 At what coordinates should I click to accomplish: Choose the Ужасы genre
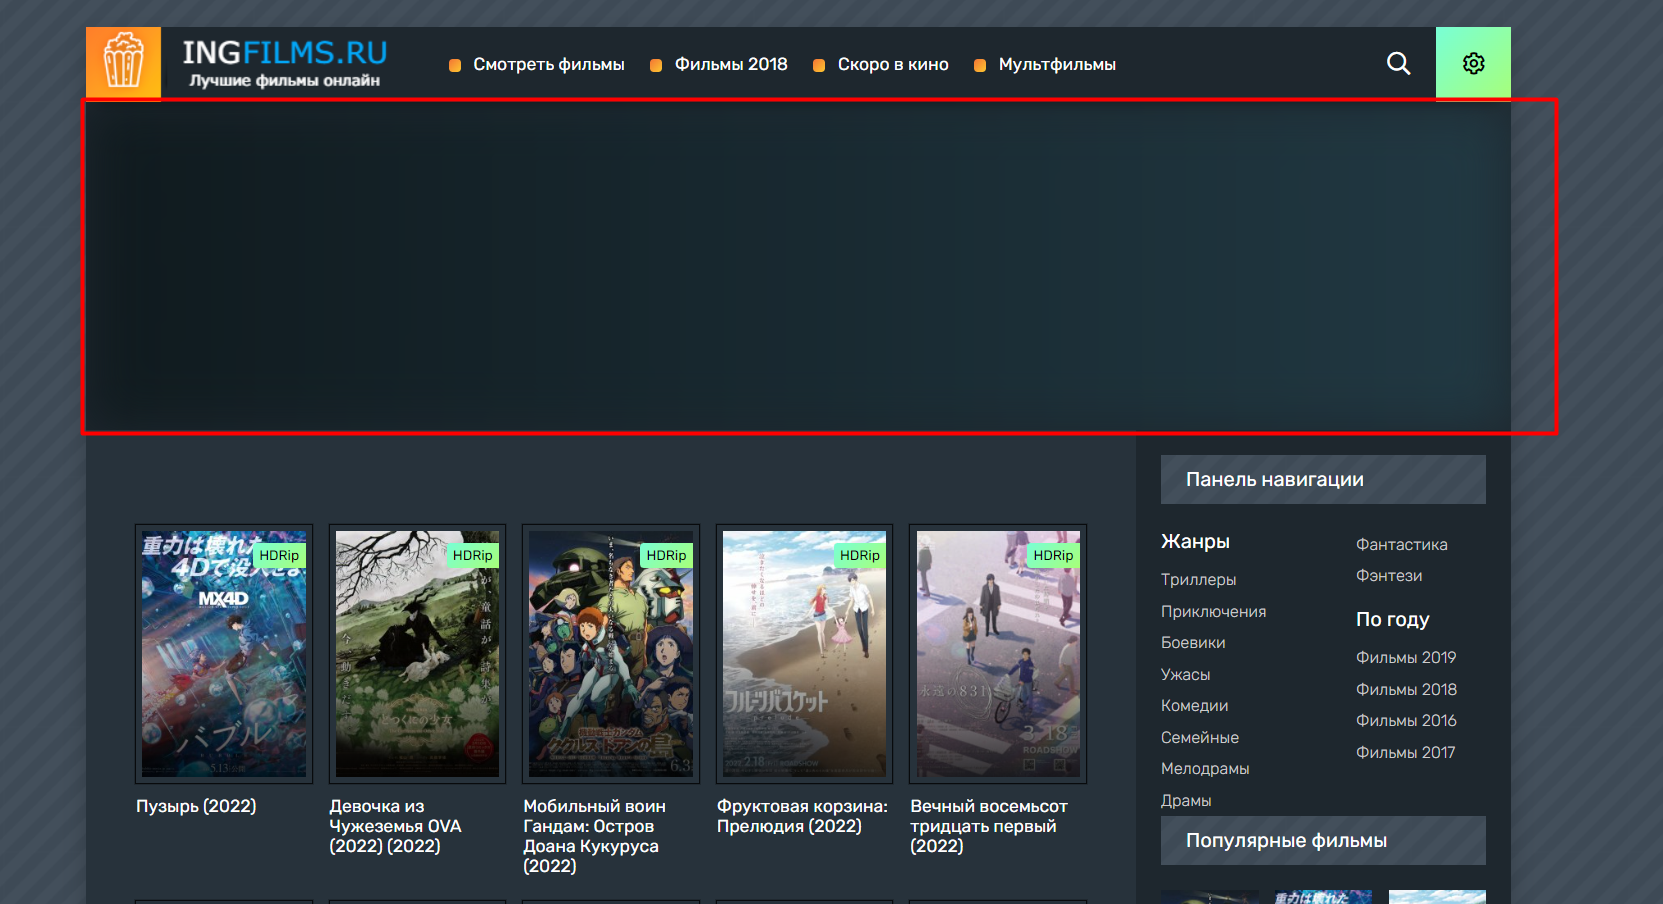pos(1185,675)
